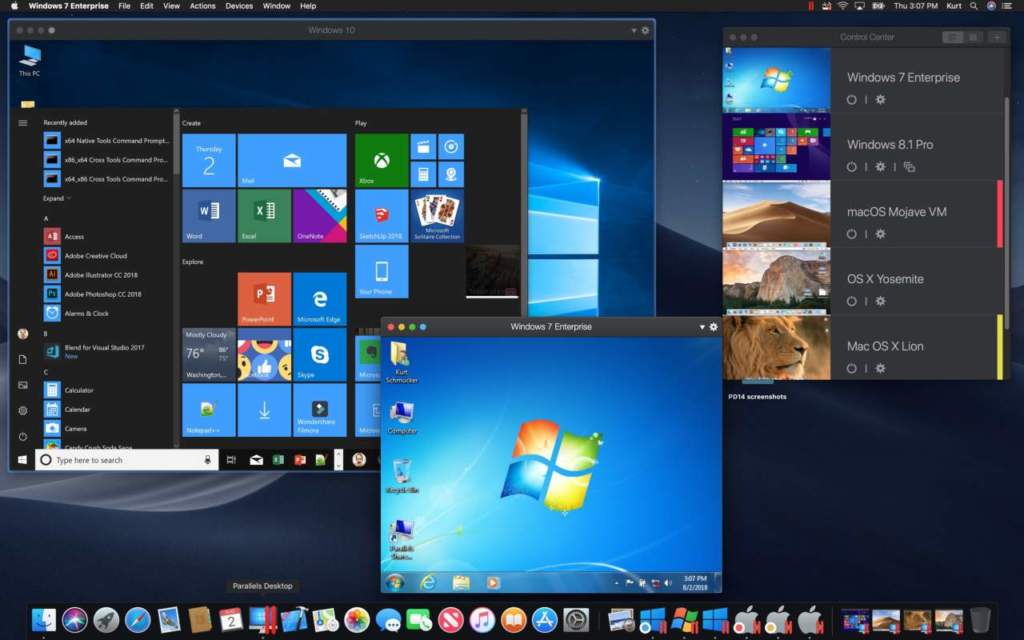Toggle the power state of Windows 8.1 Pro

point(851,167)
